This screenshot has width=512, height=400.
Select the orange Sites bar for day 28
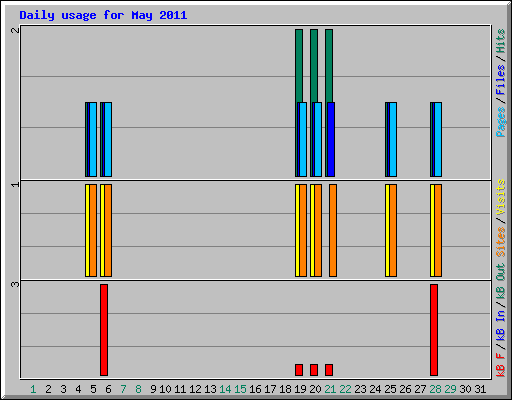point(438,230)
